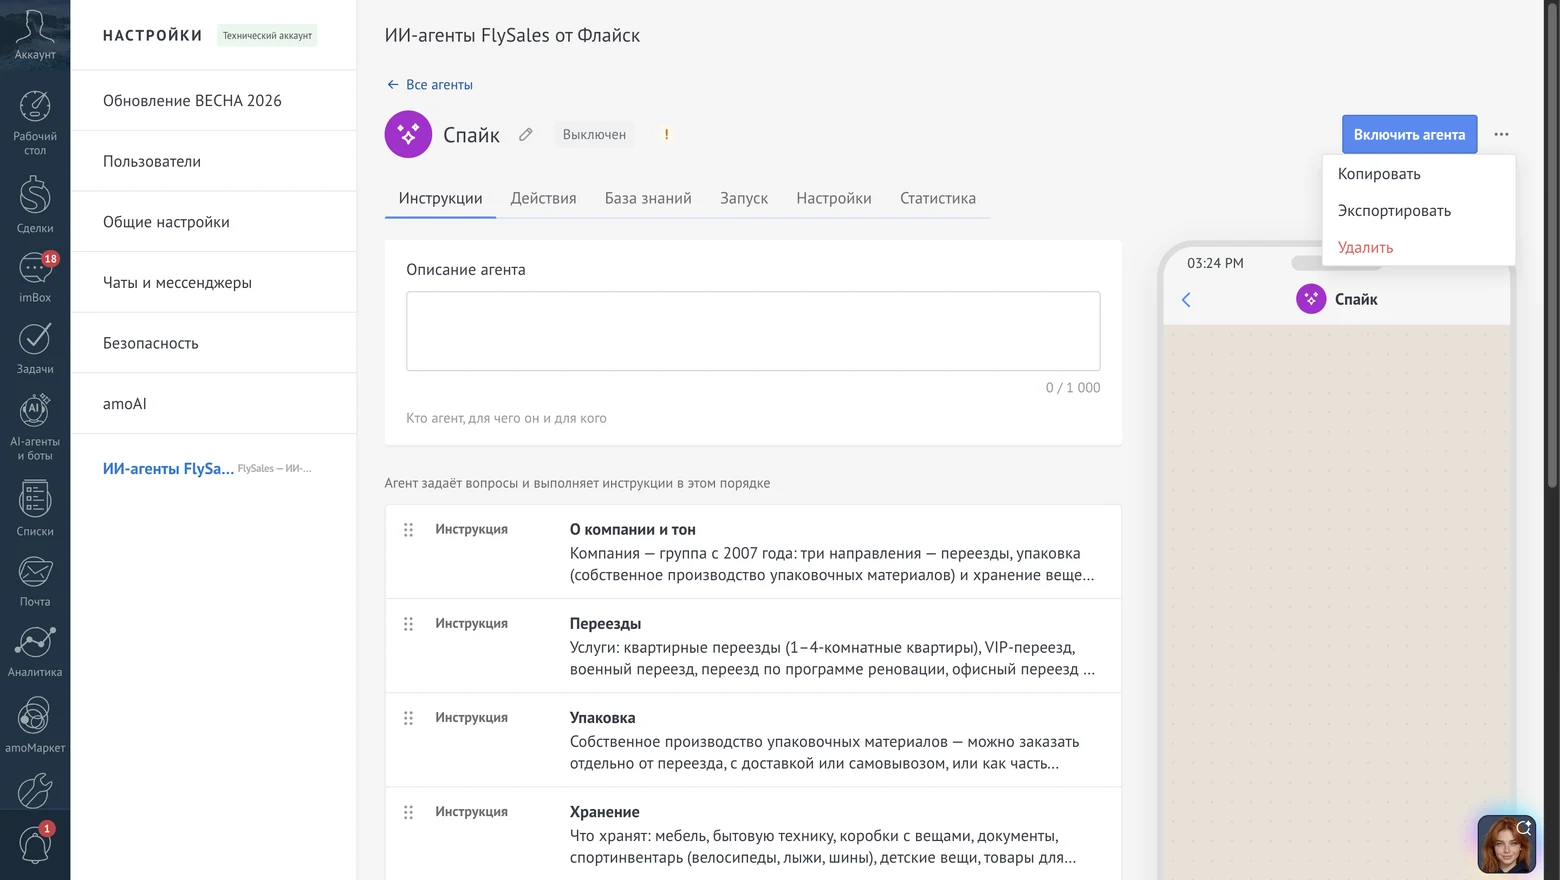Open the База знаний tab

(648, 198)
